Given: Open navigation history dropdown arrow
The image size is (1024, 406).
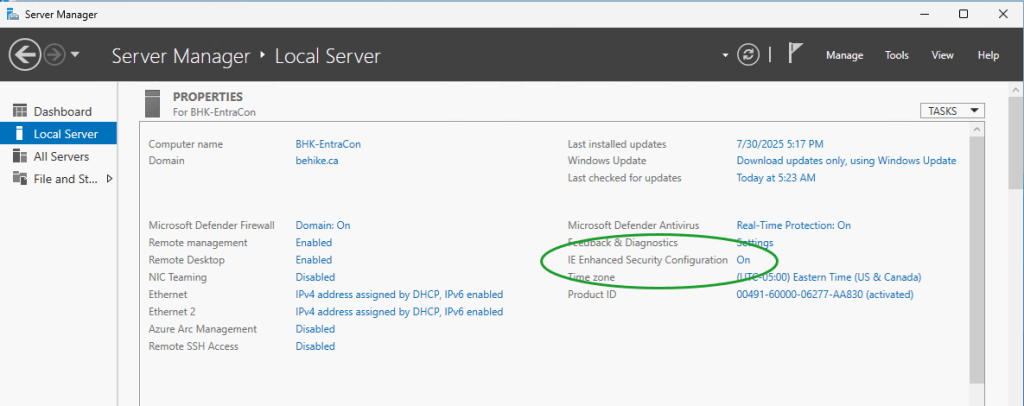Looking at the screenshot, I should 76,55.
